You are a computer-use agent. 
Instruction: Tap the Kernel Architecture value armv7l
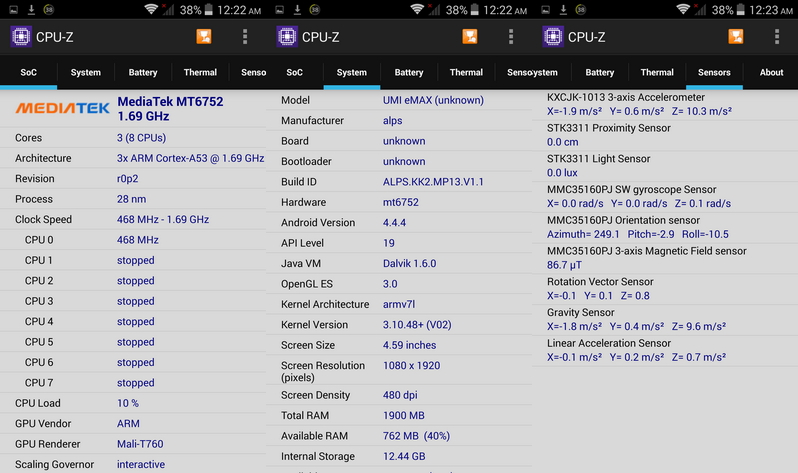tap(399, 304)
